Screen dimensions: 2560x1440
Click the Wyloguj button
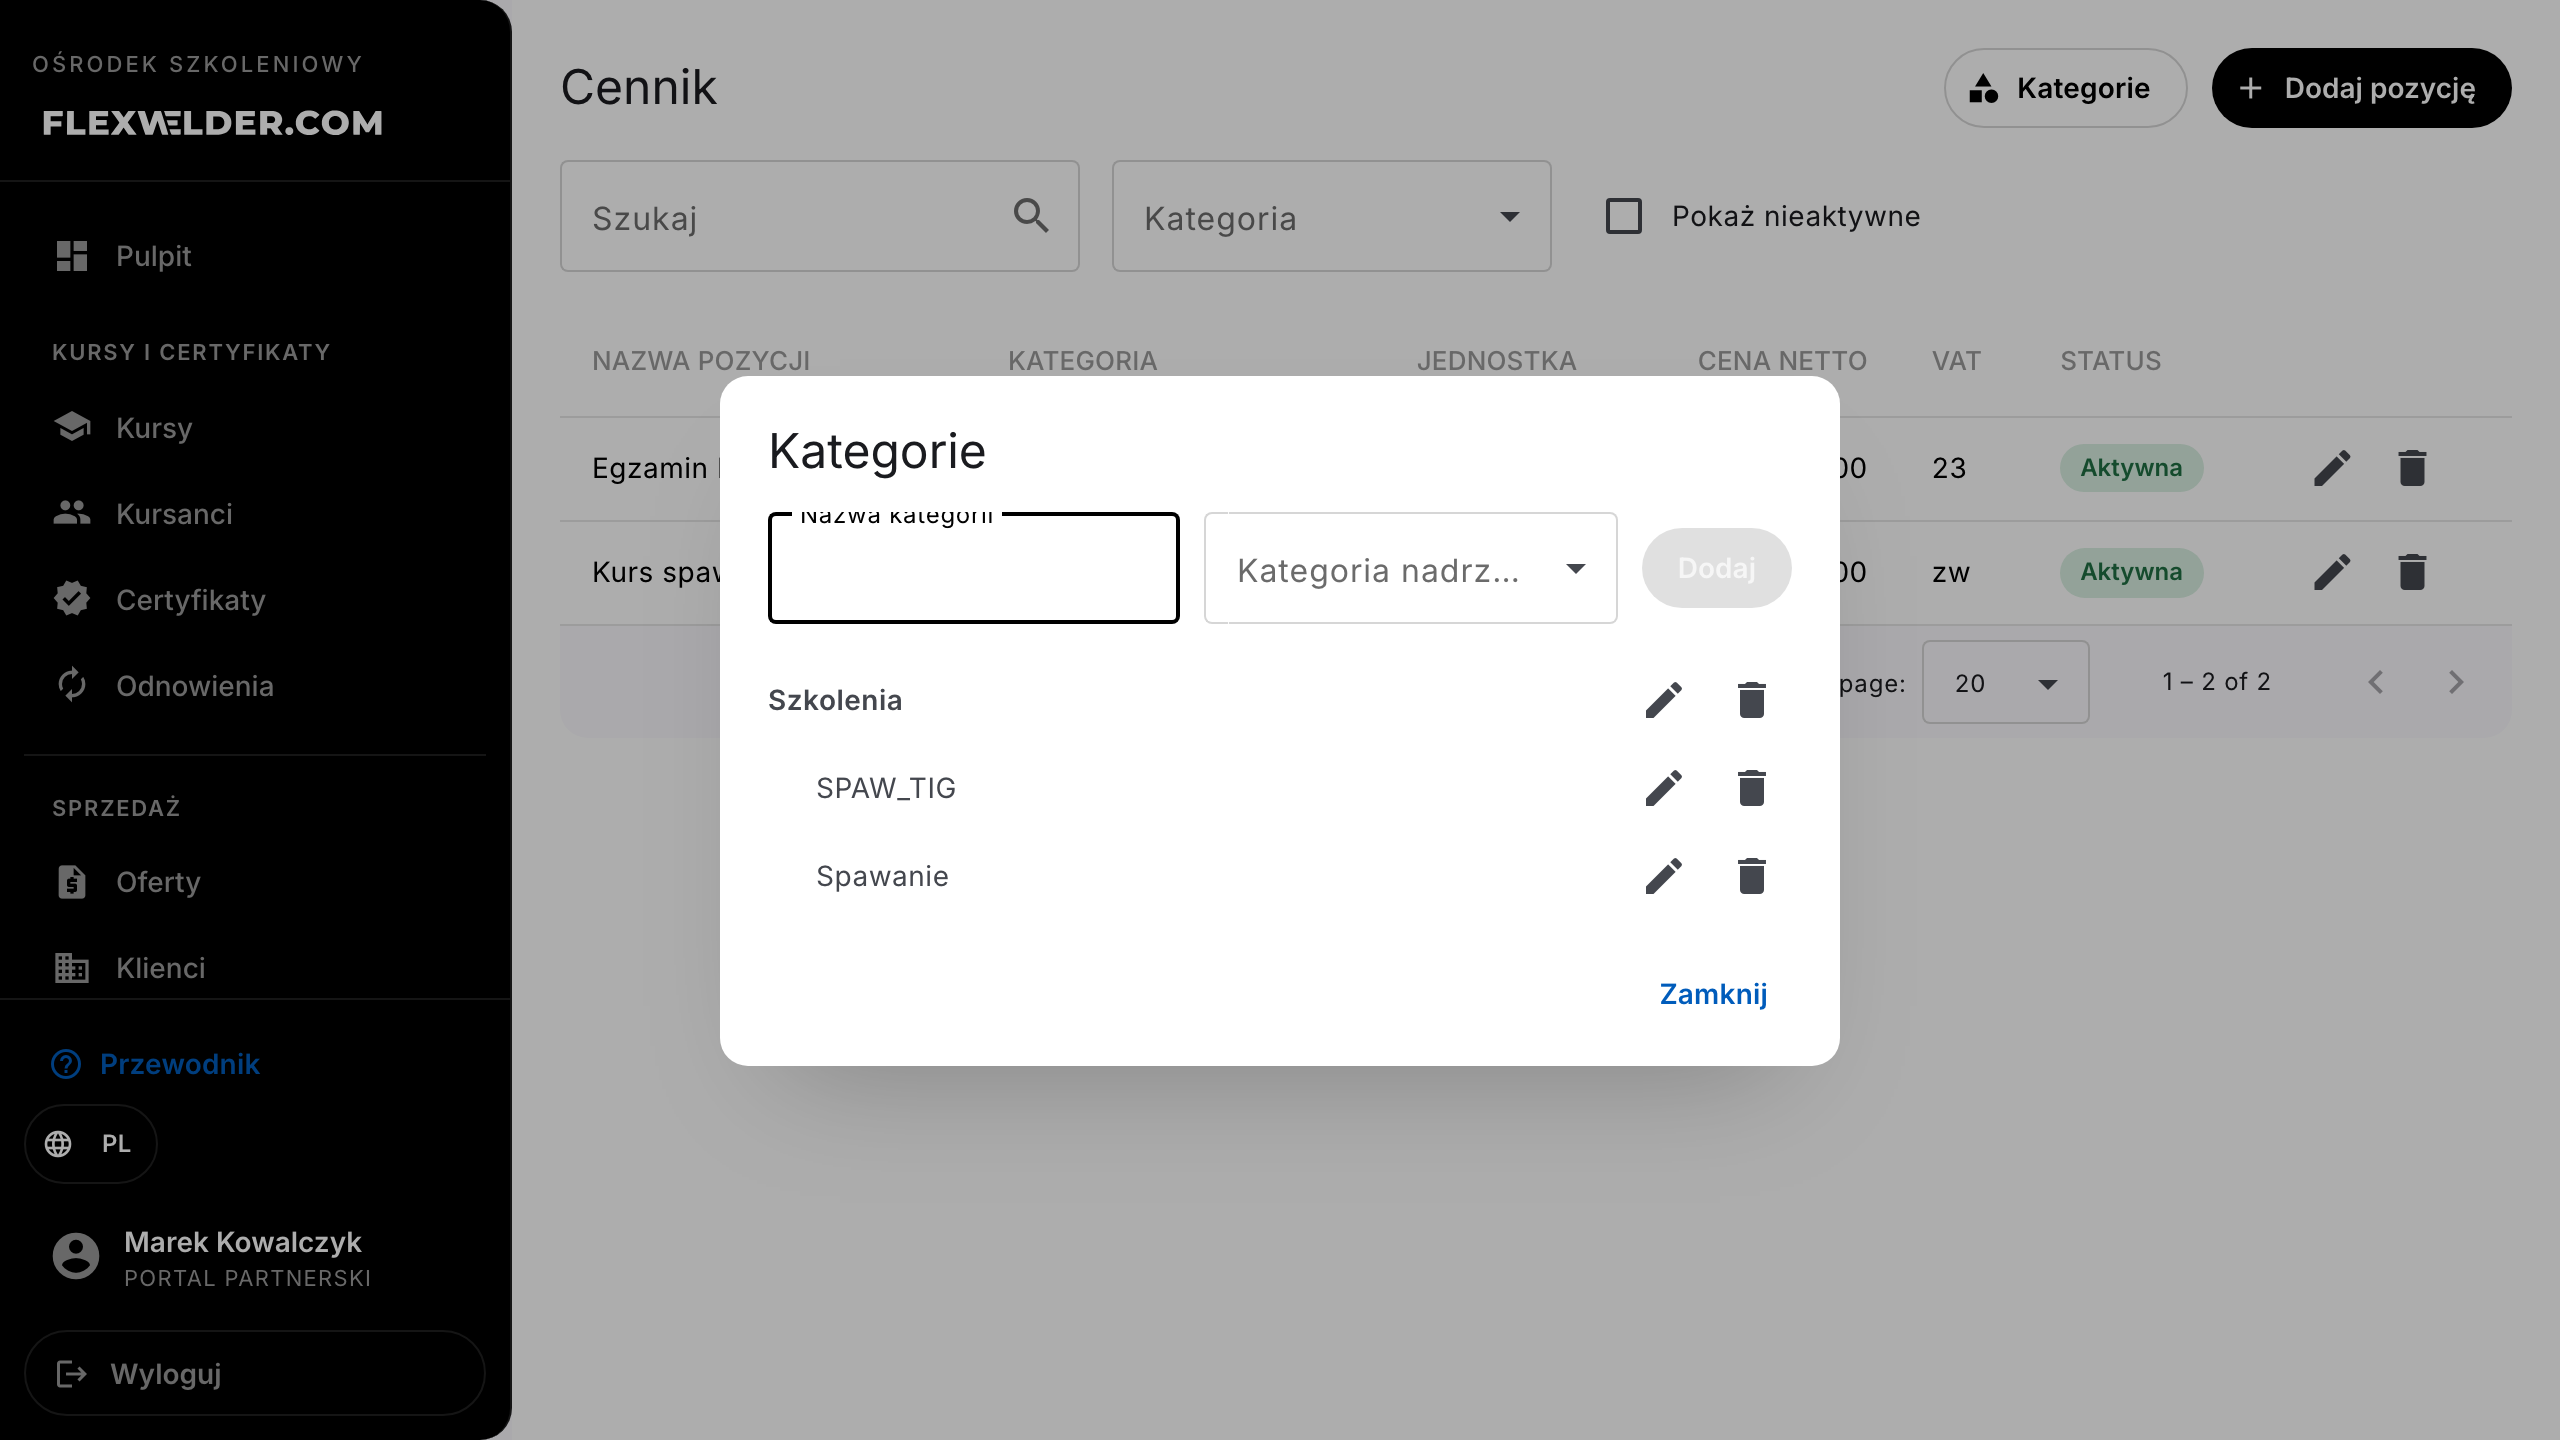(x=255, y=1373)
